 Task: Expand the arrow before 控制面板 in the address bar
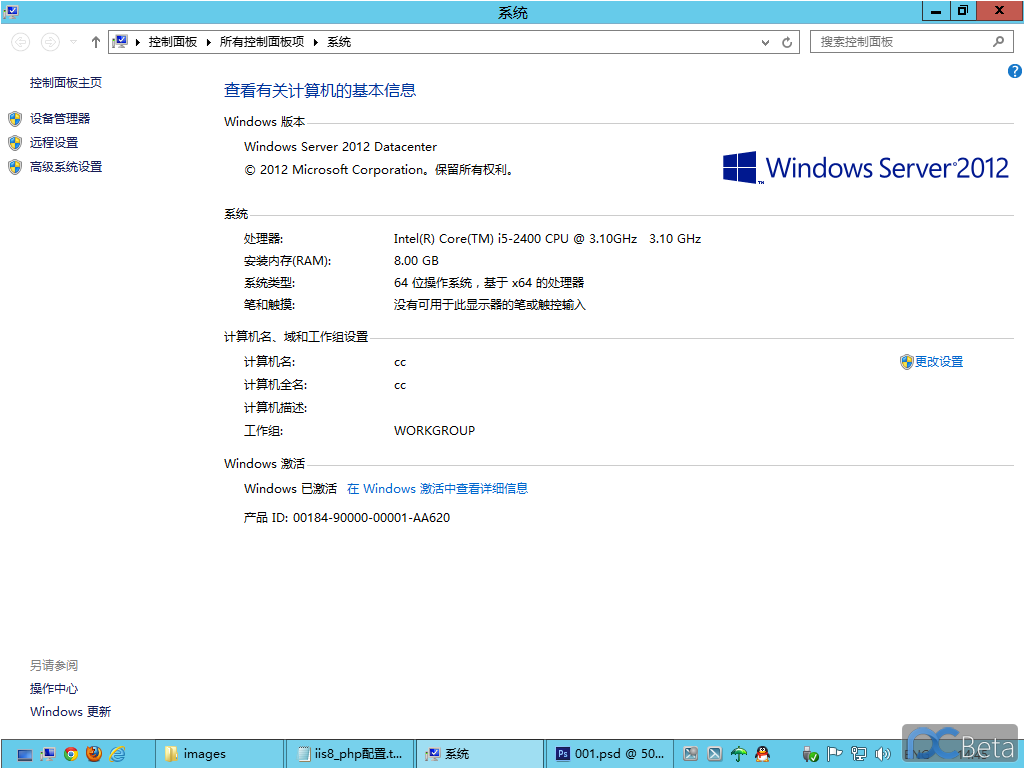138,42
